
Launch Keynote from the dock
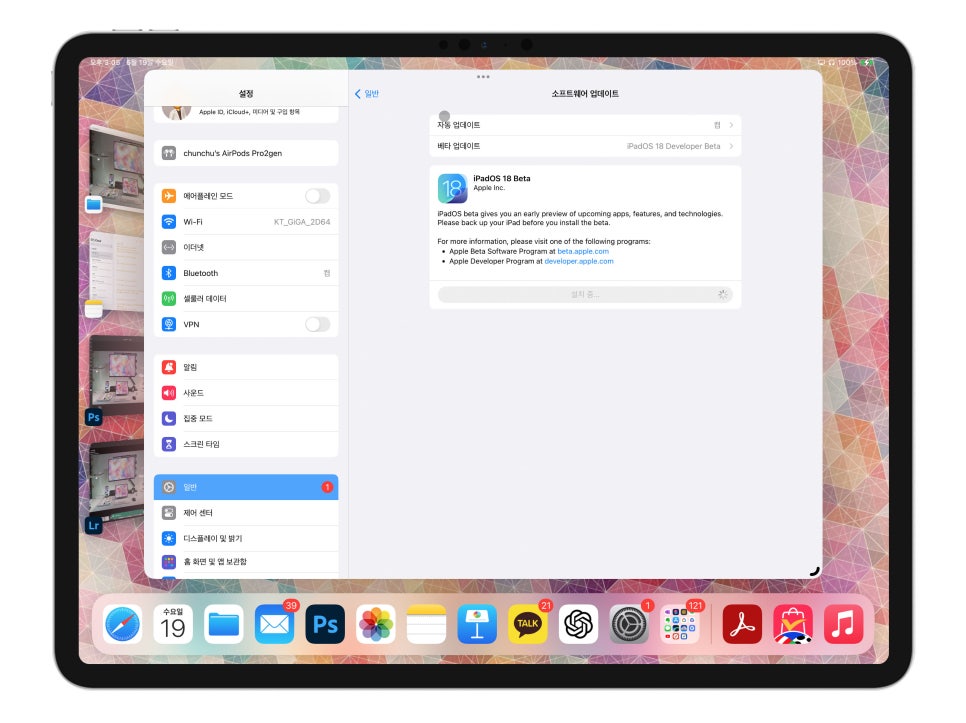pyautogui.click(x=477, y=624)
